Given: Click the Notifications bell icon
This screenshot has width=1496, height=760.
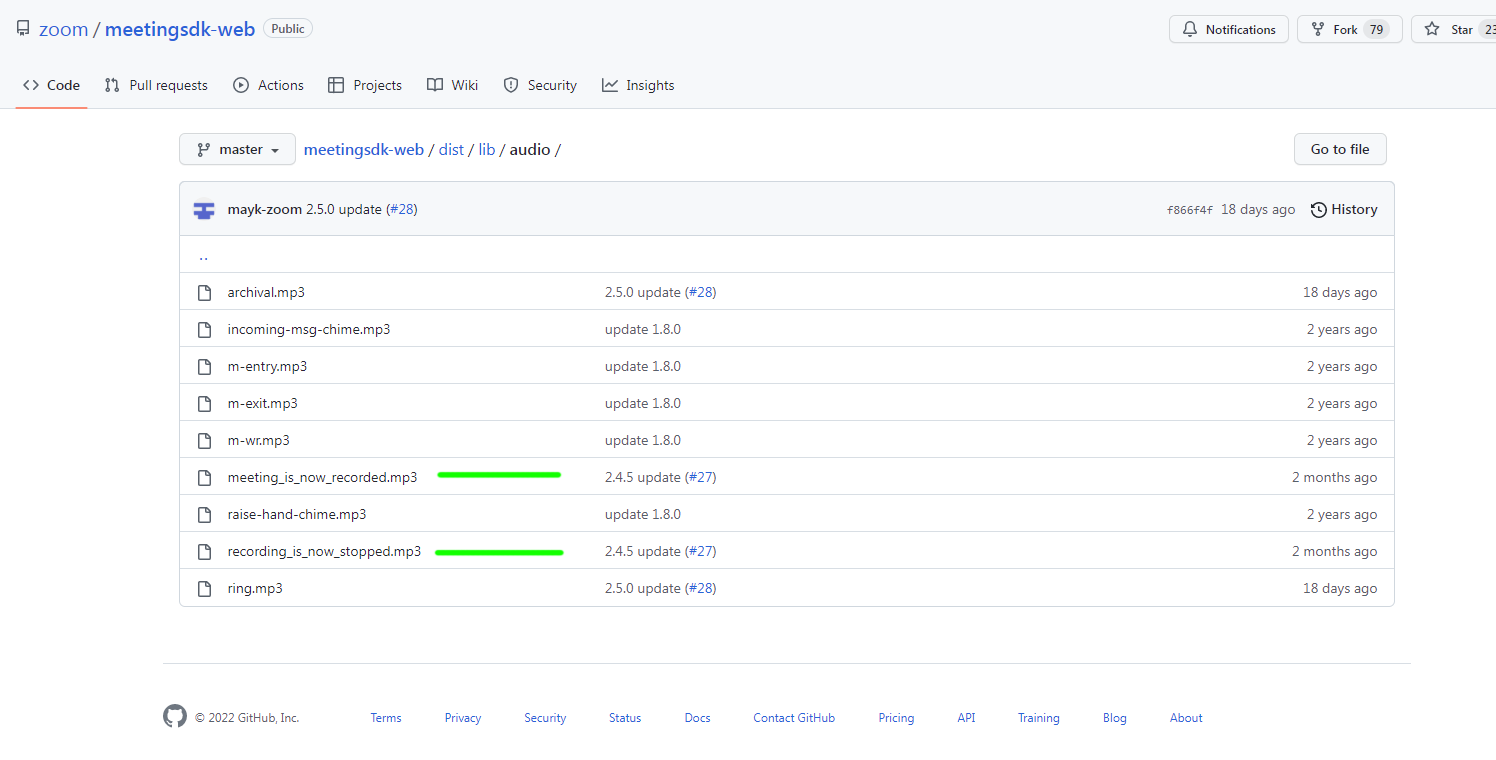Looking at the screenshot, I should tap(1190, 30).
